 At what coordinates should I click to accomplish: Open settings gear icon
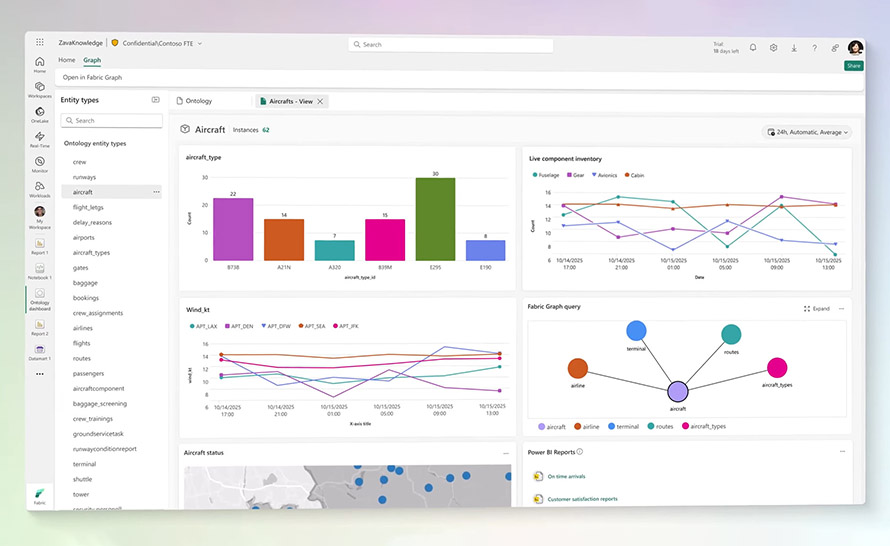(774, 48)
